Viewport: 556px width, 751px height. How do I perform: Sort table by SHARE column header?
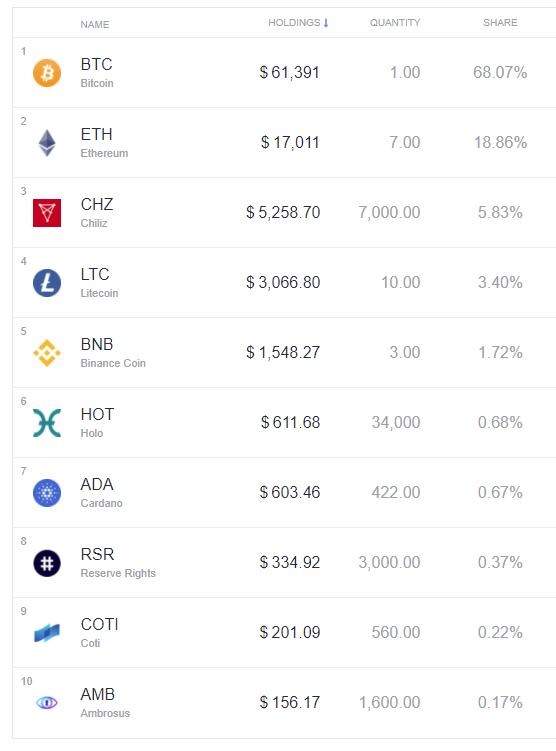point(500,23)
